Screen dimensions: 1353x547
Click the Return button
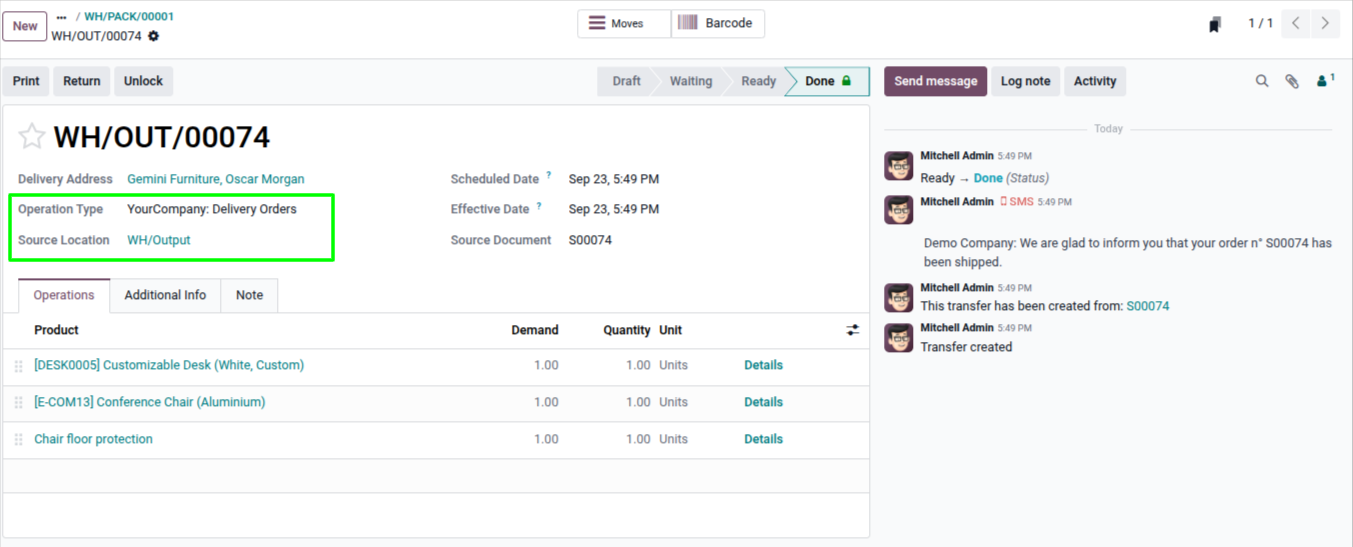coord(82,81)
